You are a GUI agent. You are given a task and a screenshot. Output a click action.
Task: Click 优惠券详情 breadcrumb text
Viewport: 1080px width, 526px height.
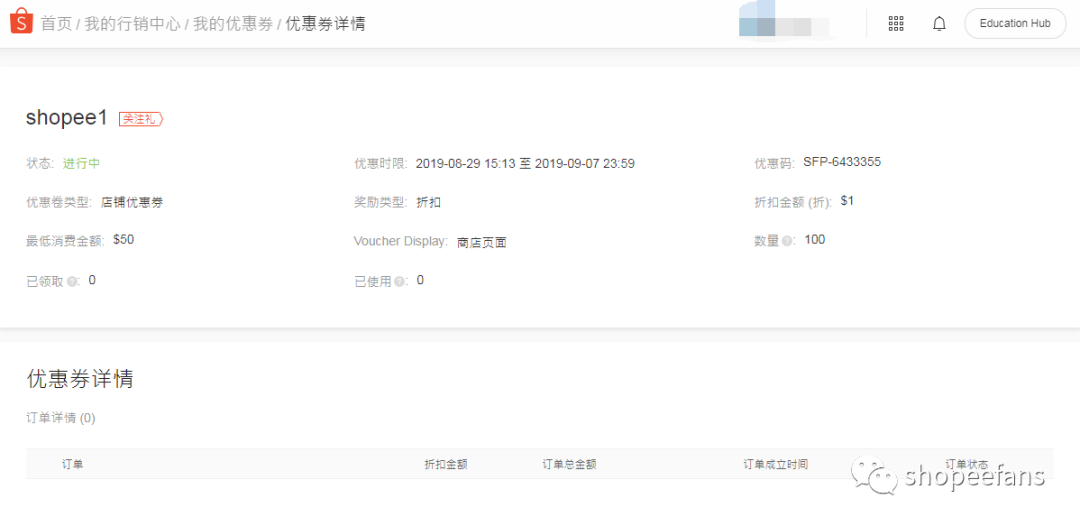(325, 24)
